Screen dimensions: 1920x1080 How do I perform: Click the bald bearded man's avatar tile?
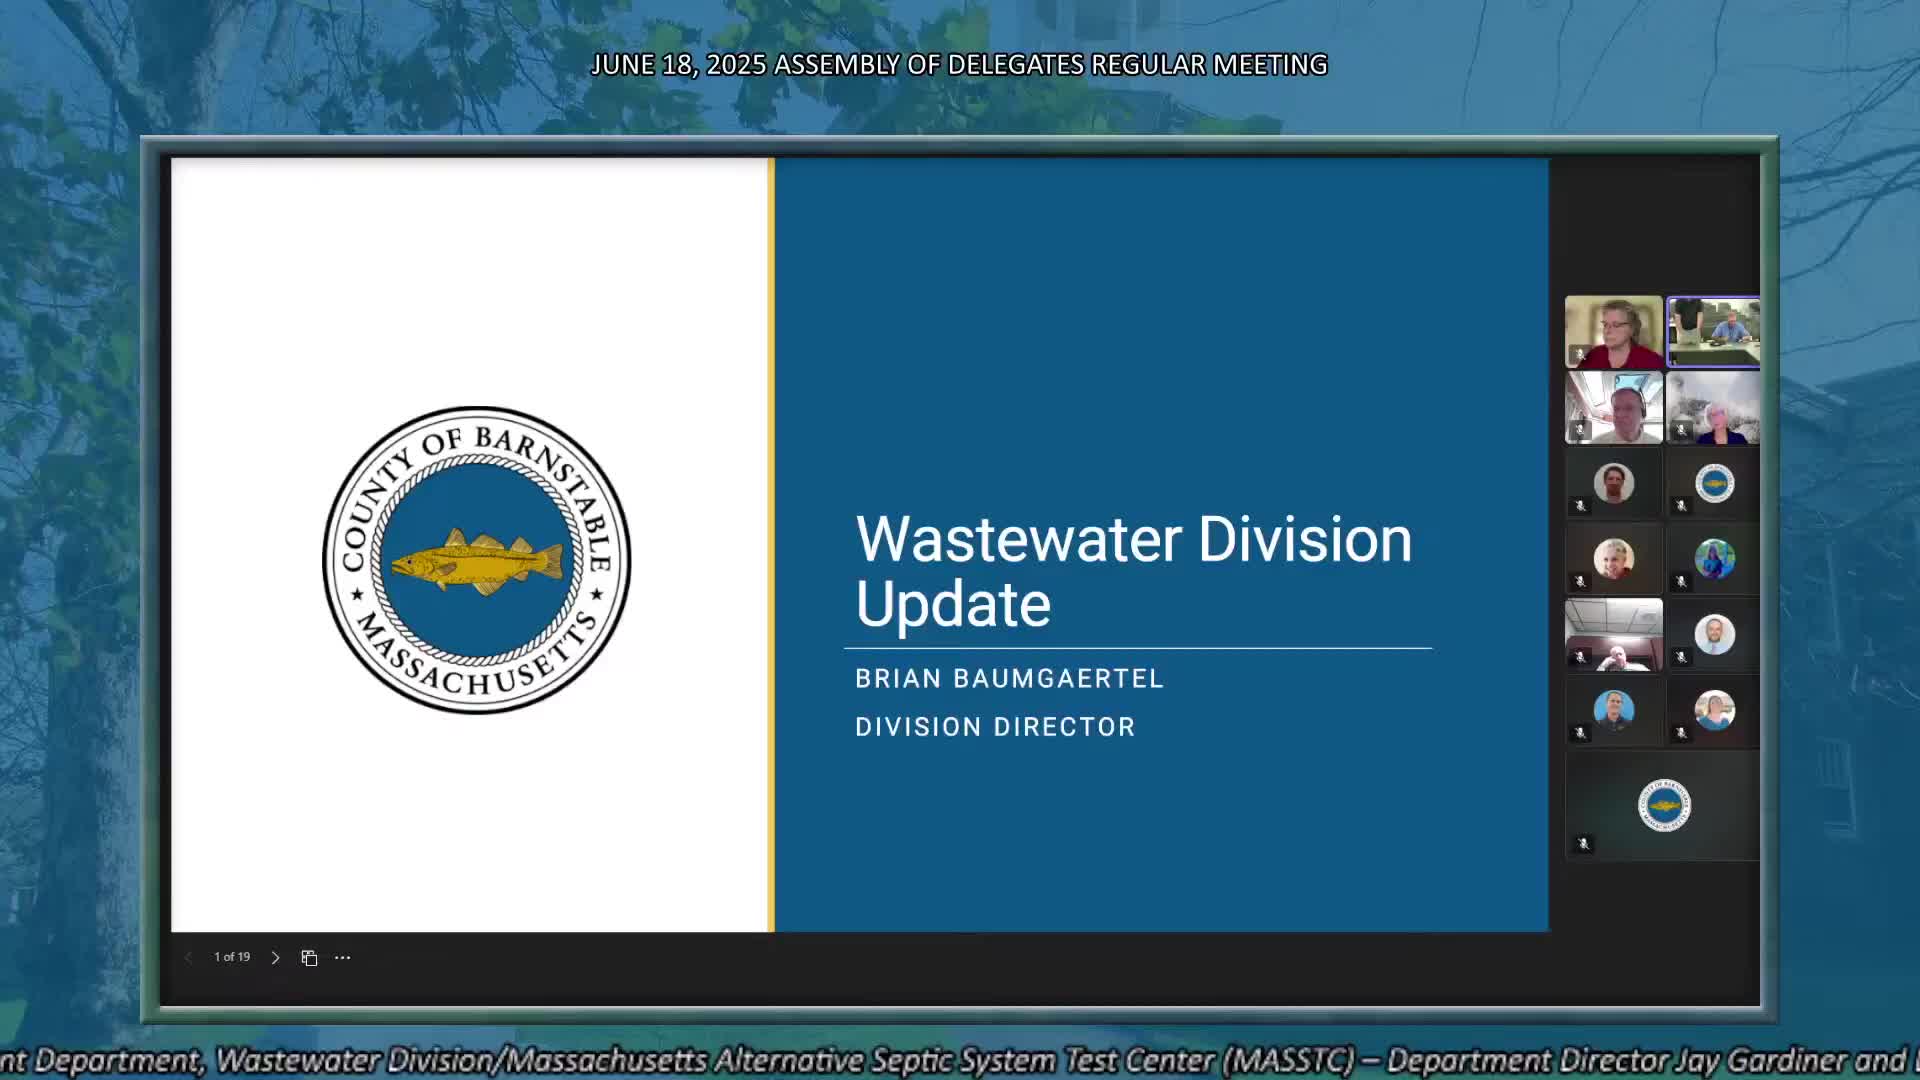[1714, 634]
